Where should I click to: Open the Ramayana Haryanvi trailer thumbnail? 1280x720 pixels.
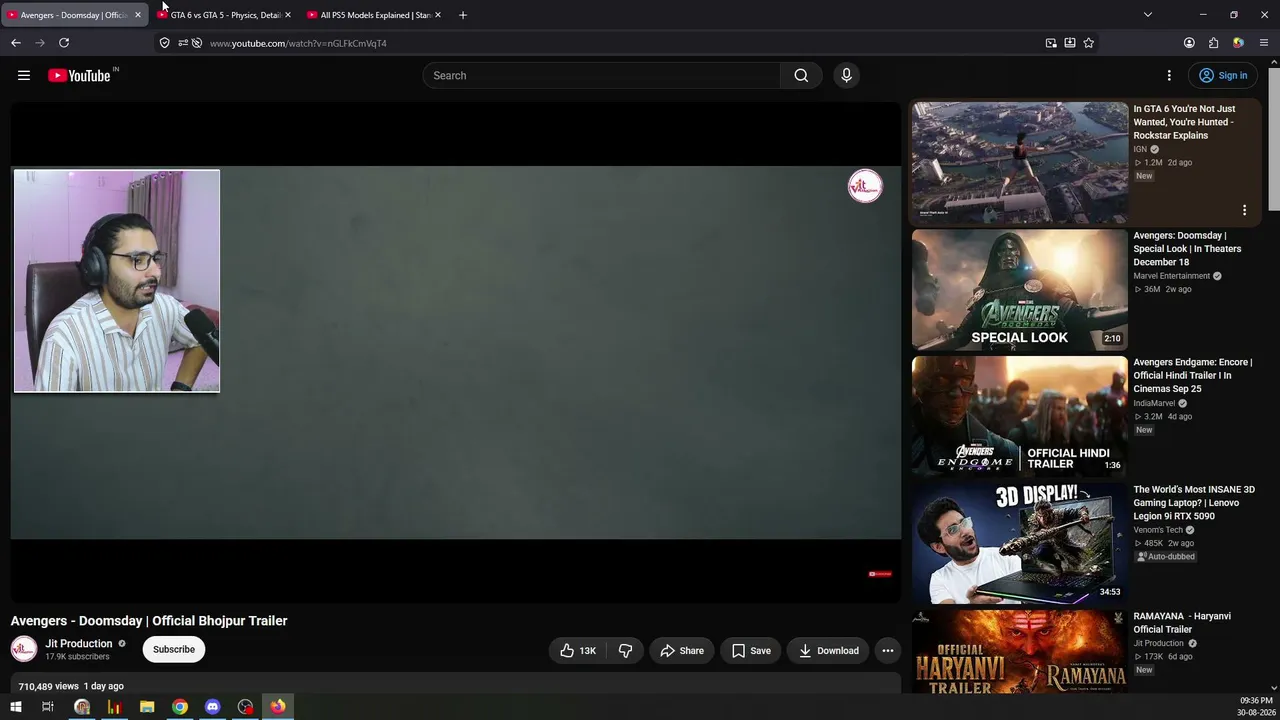(x=1019, y=652)
